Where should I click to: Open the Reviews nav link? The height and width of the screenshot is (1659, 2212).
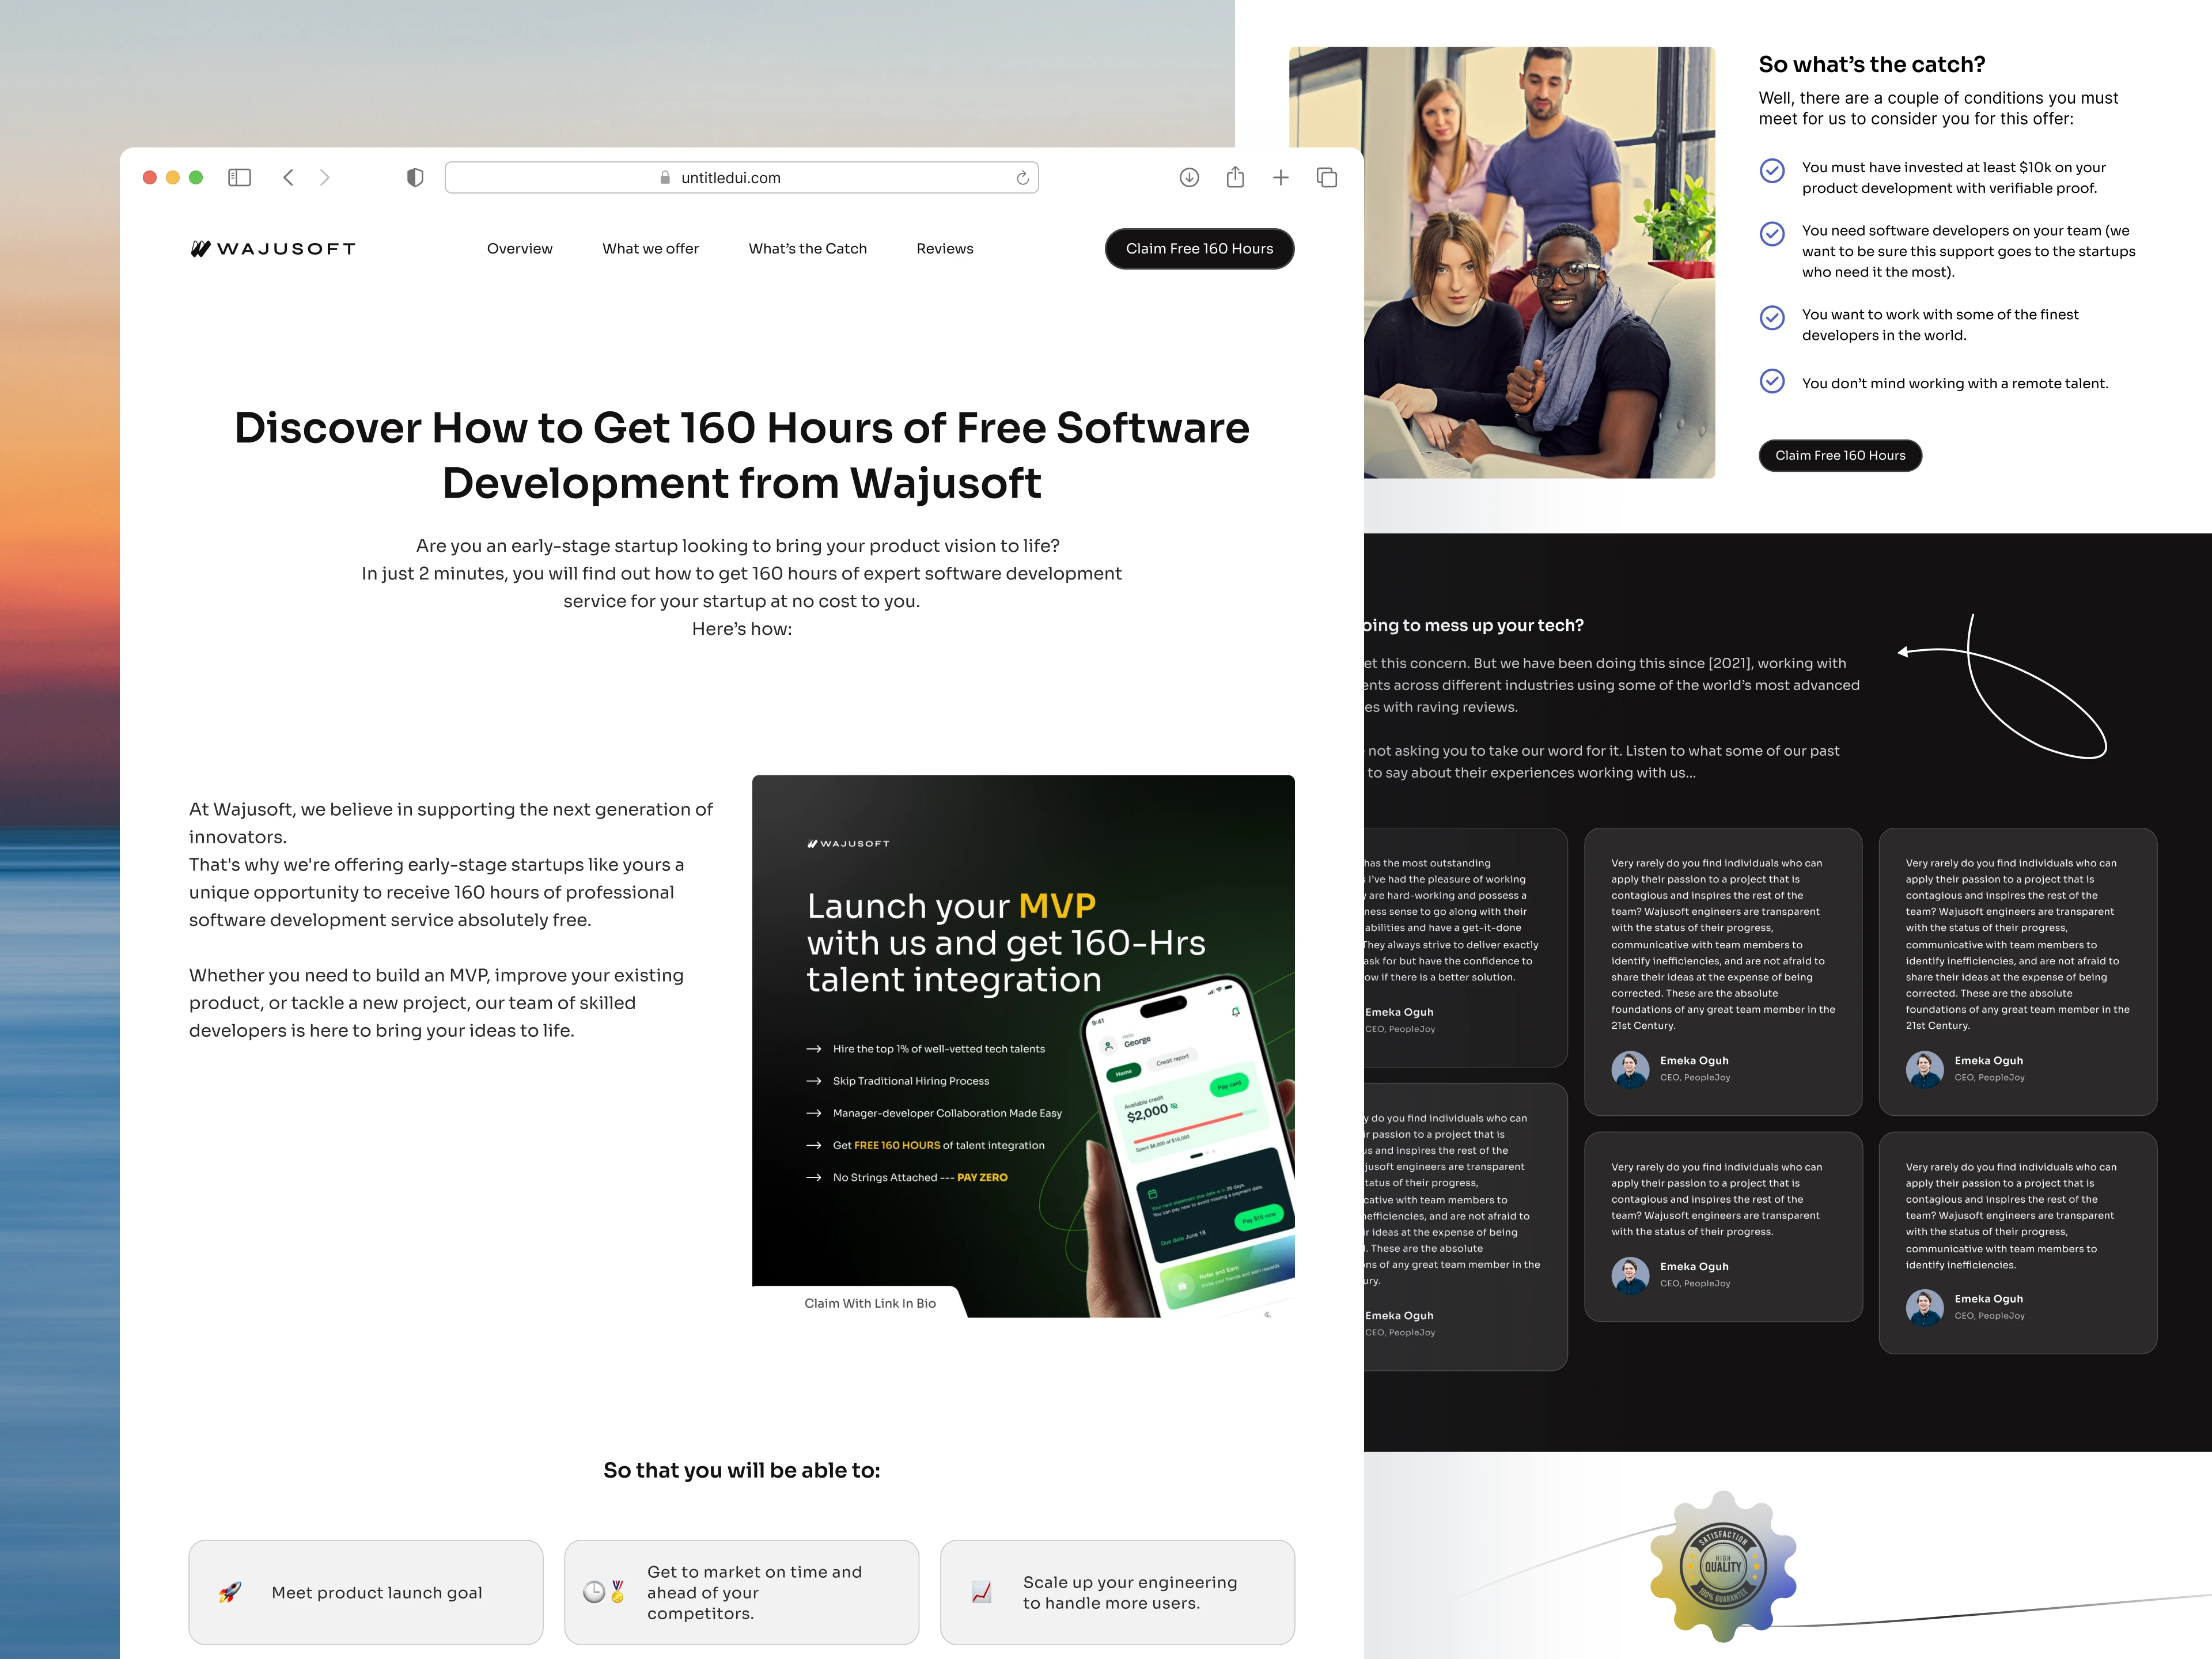point(944,249)
